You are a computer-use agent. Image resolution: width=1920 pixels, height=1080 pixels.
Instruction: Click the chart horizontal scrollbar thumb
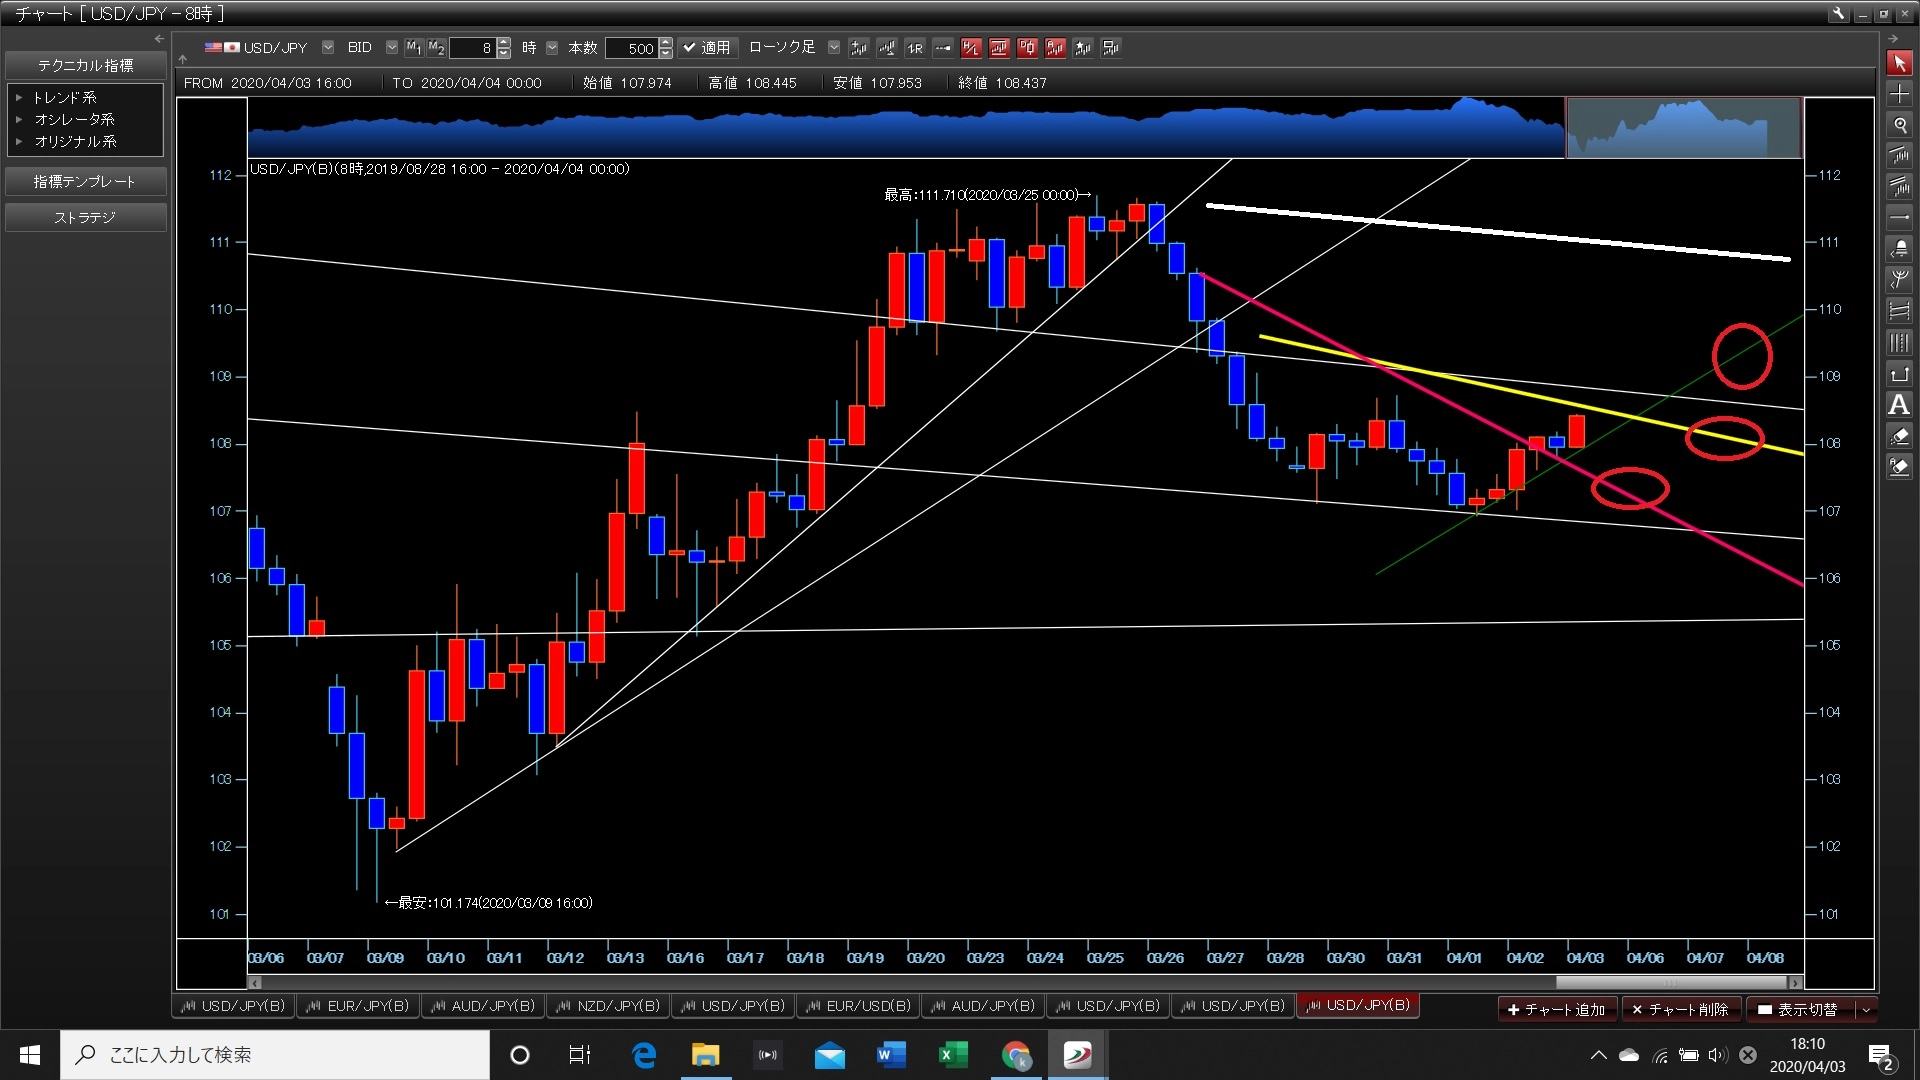coord(1670,983)
